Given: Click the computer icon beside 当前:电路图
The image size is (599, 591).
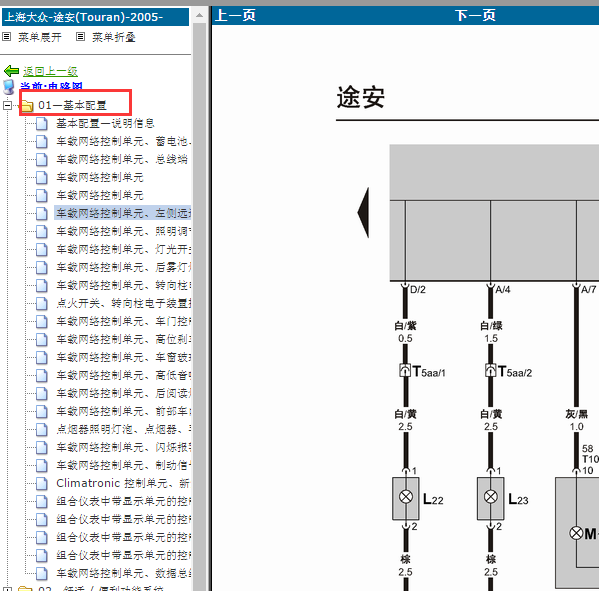Looking at the screenshot, I should click(x=8, y=87).
